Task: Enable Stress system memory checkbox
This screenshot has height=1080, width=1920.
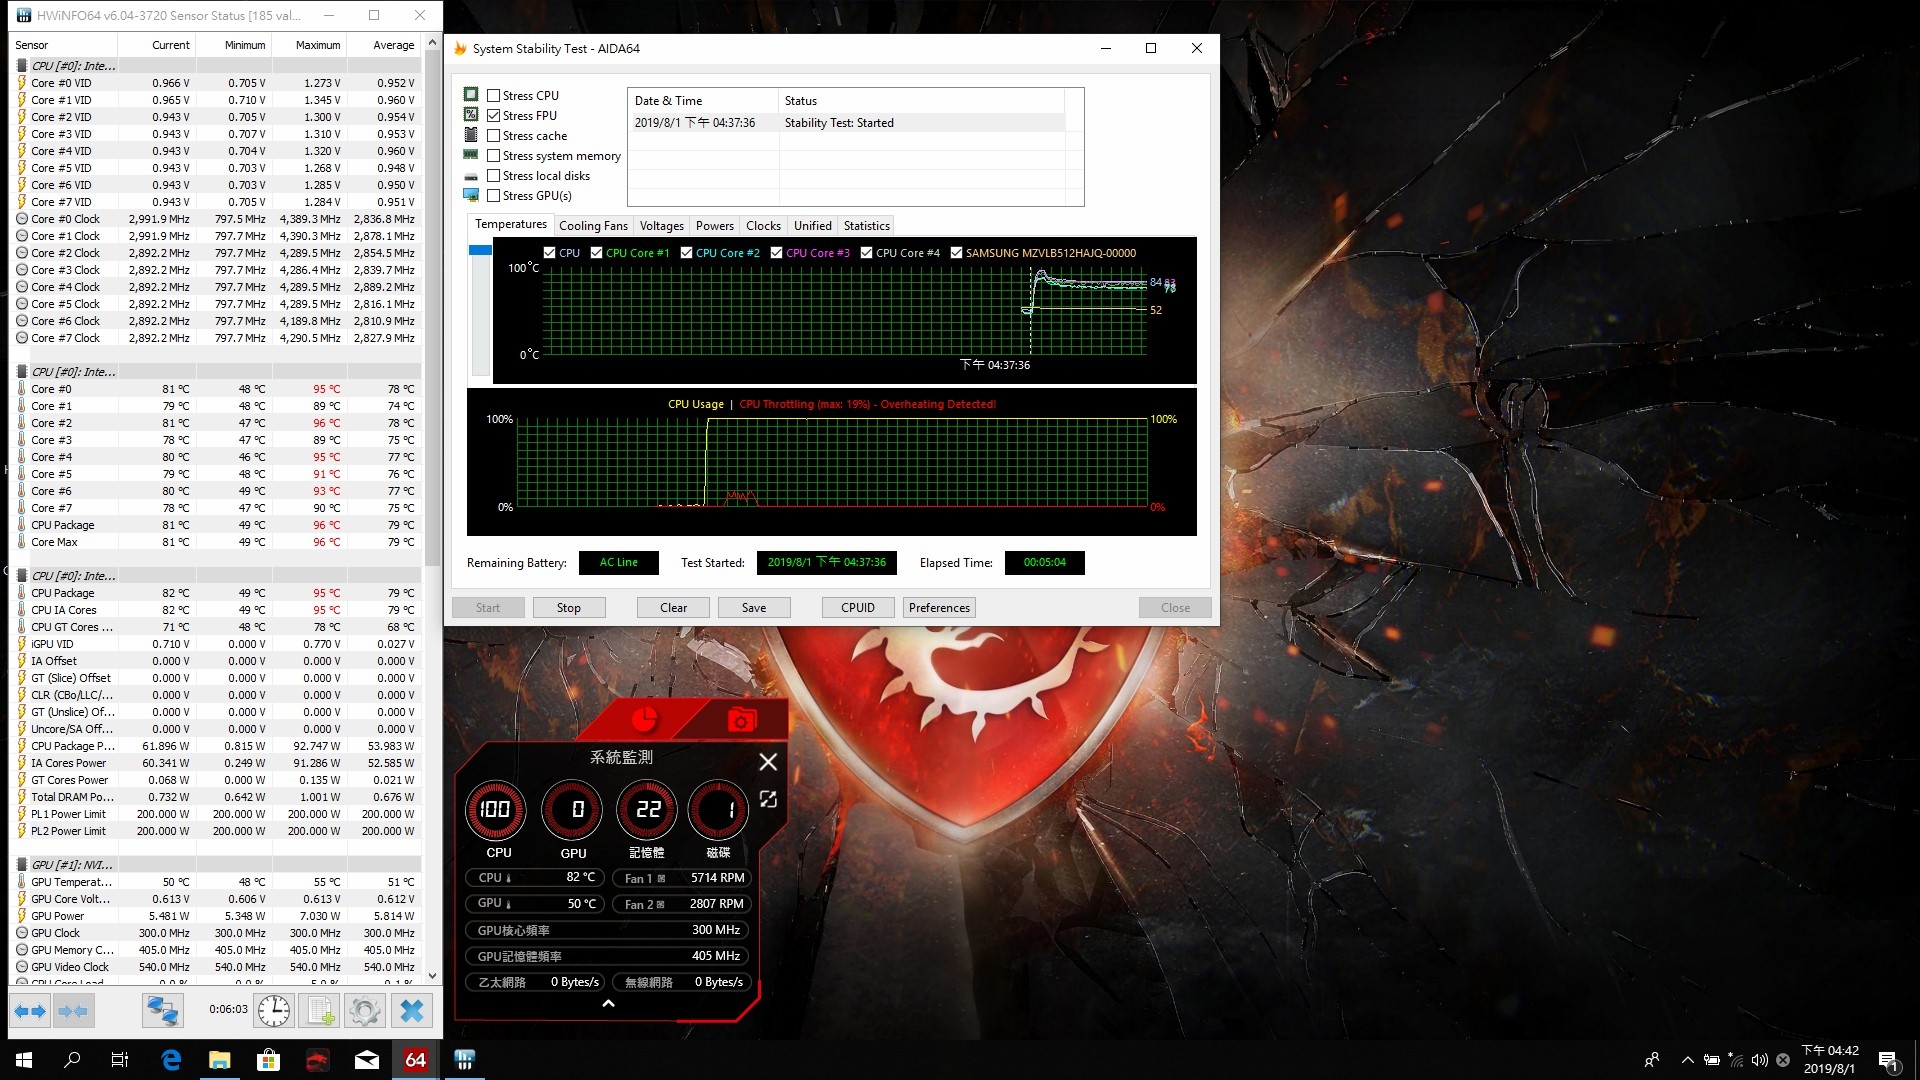Action: 494,156
